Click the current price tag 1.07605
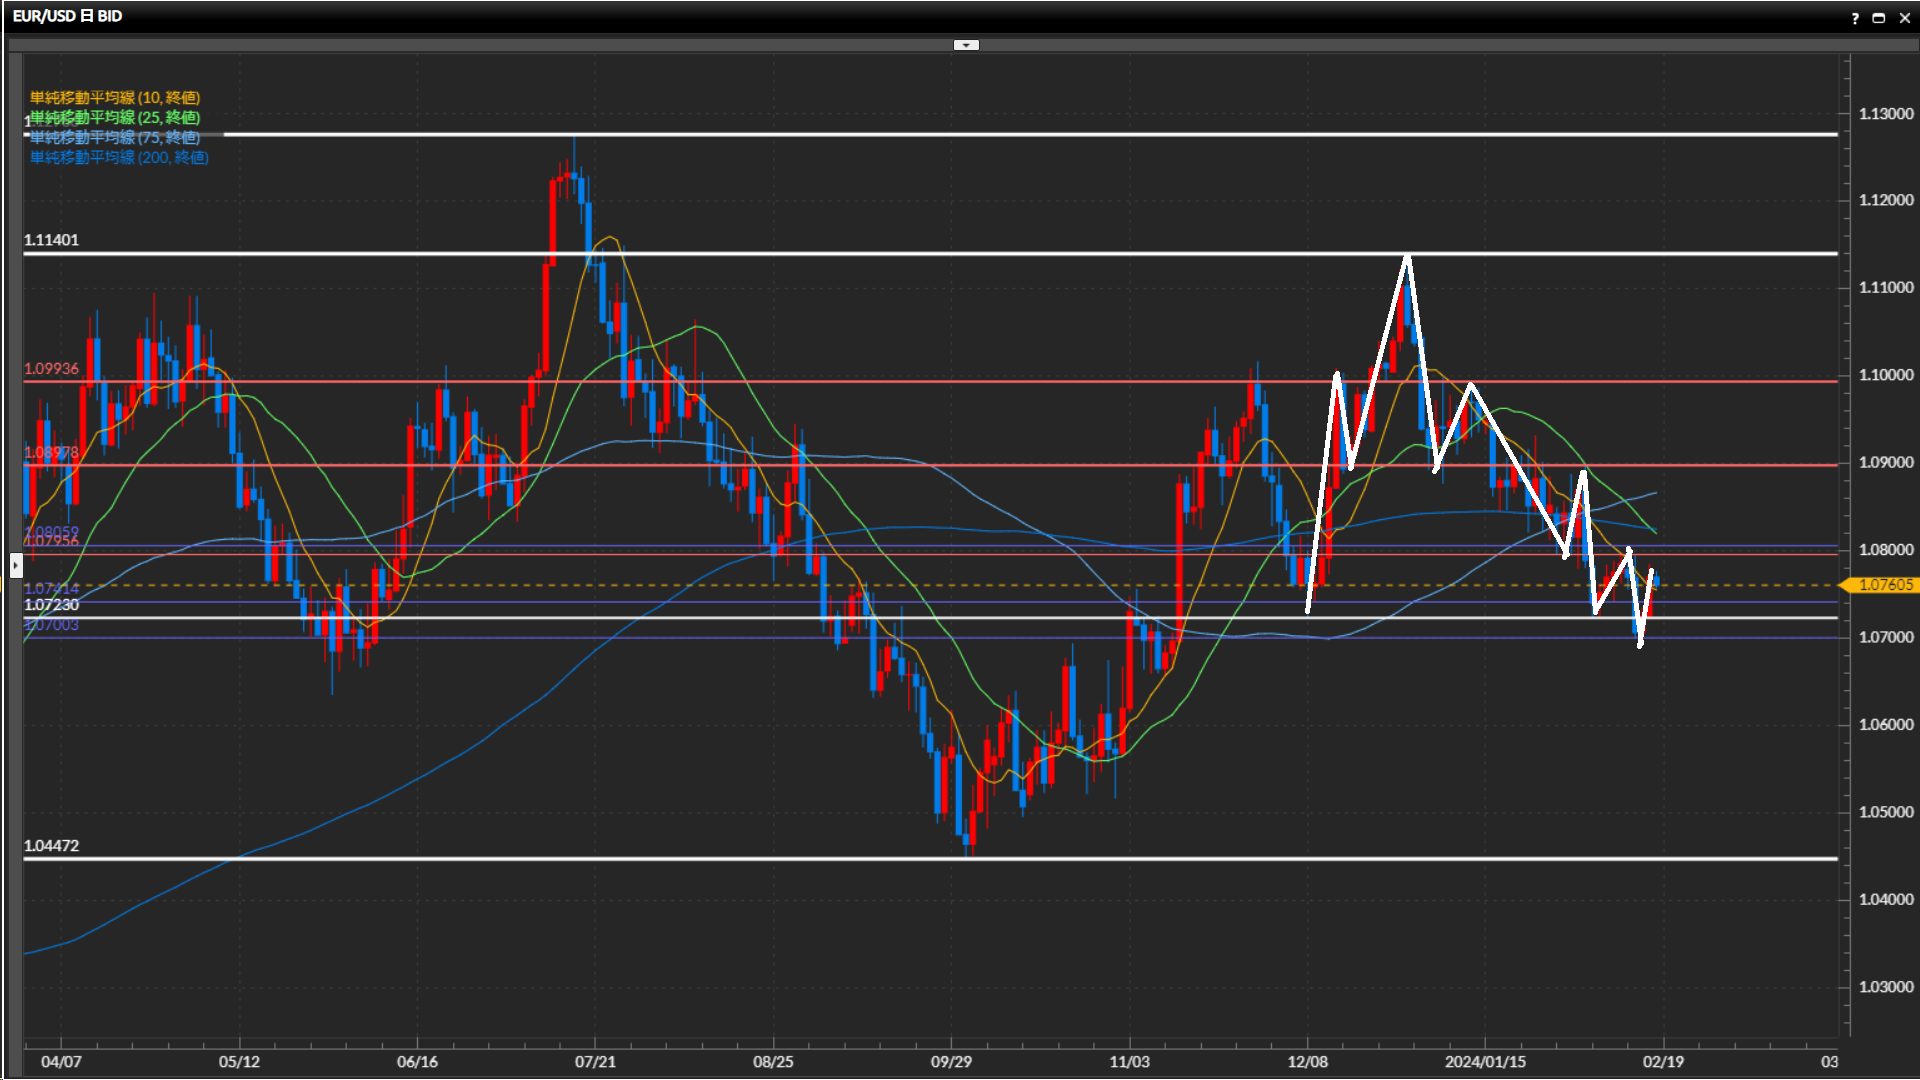 [1884, 585]
